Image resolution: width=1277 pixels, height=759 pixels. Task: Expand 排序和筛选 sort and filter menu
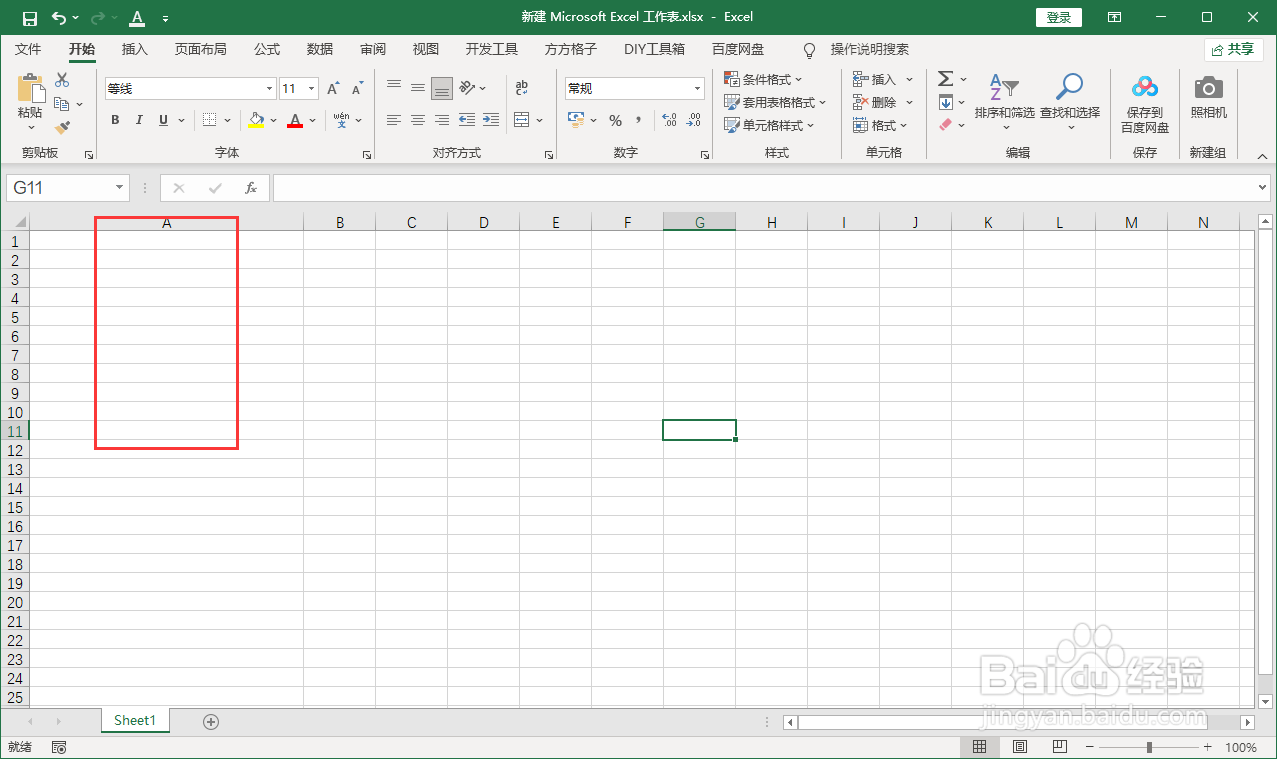1004,103
